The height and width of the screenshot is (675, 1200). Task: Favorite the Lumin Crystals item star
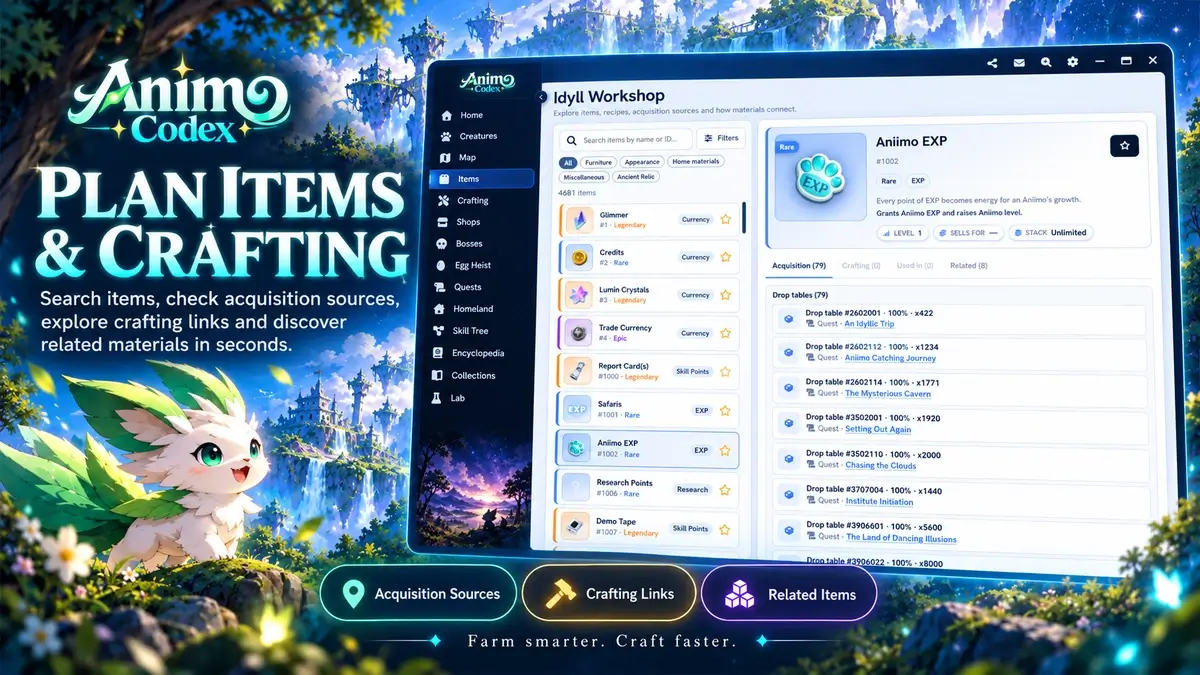tap(726, 295)
